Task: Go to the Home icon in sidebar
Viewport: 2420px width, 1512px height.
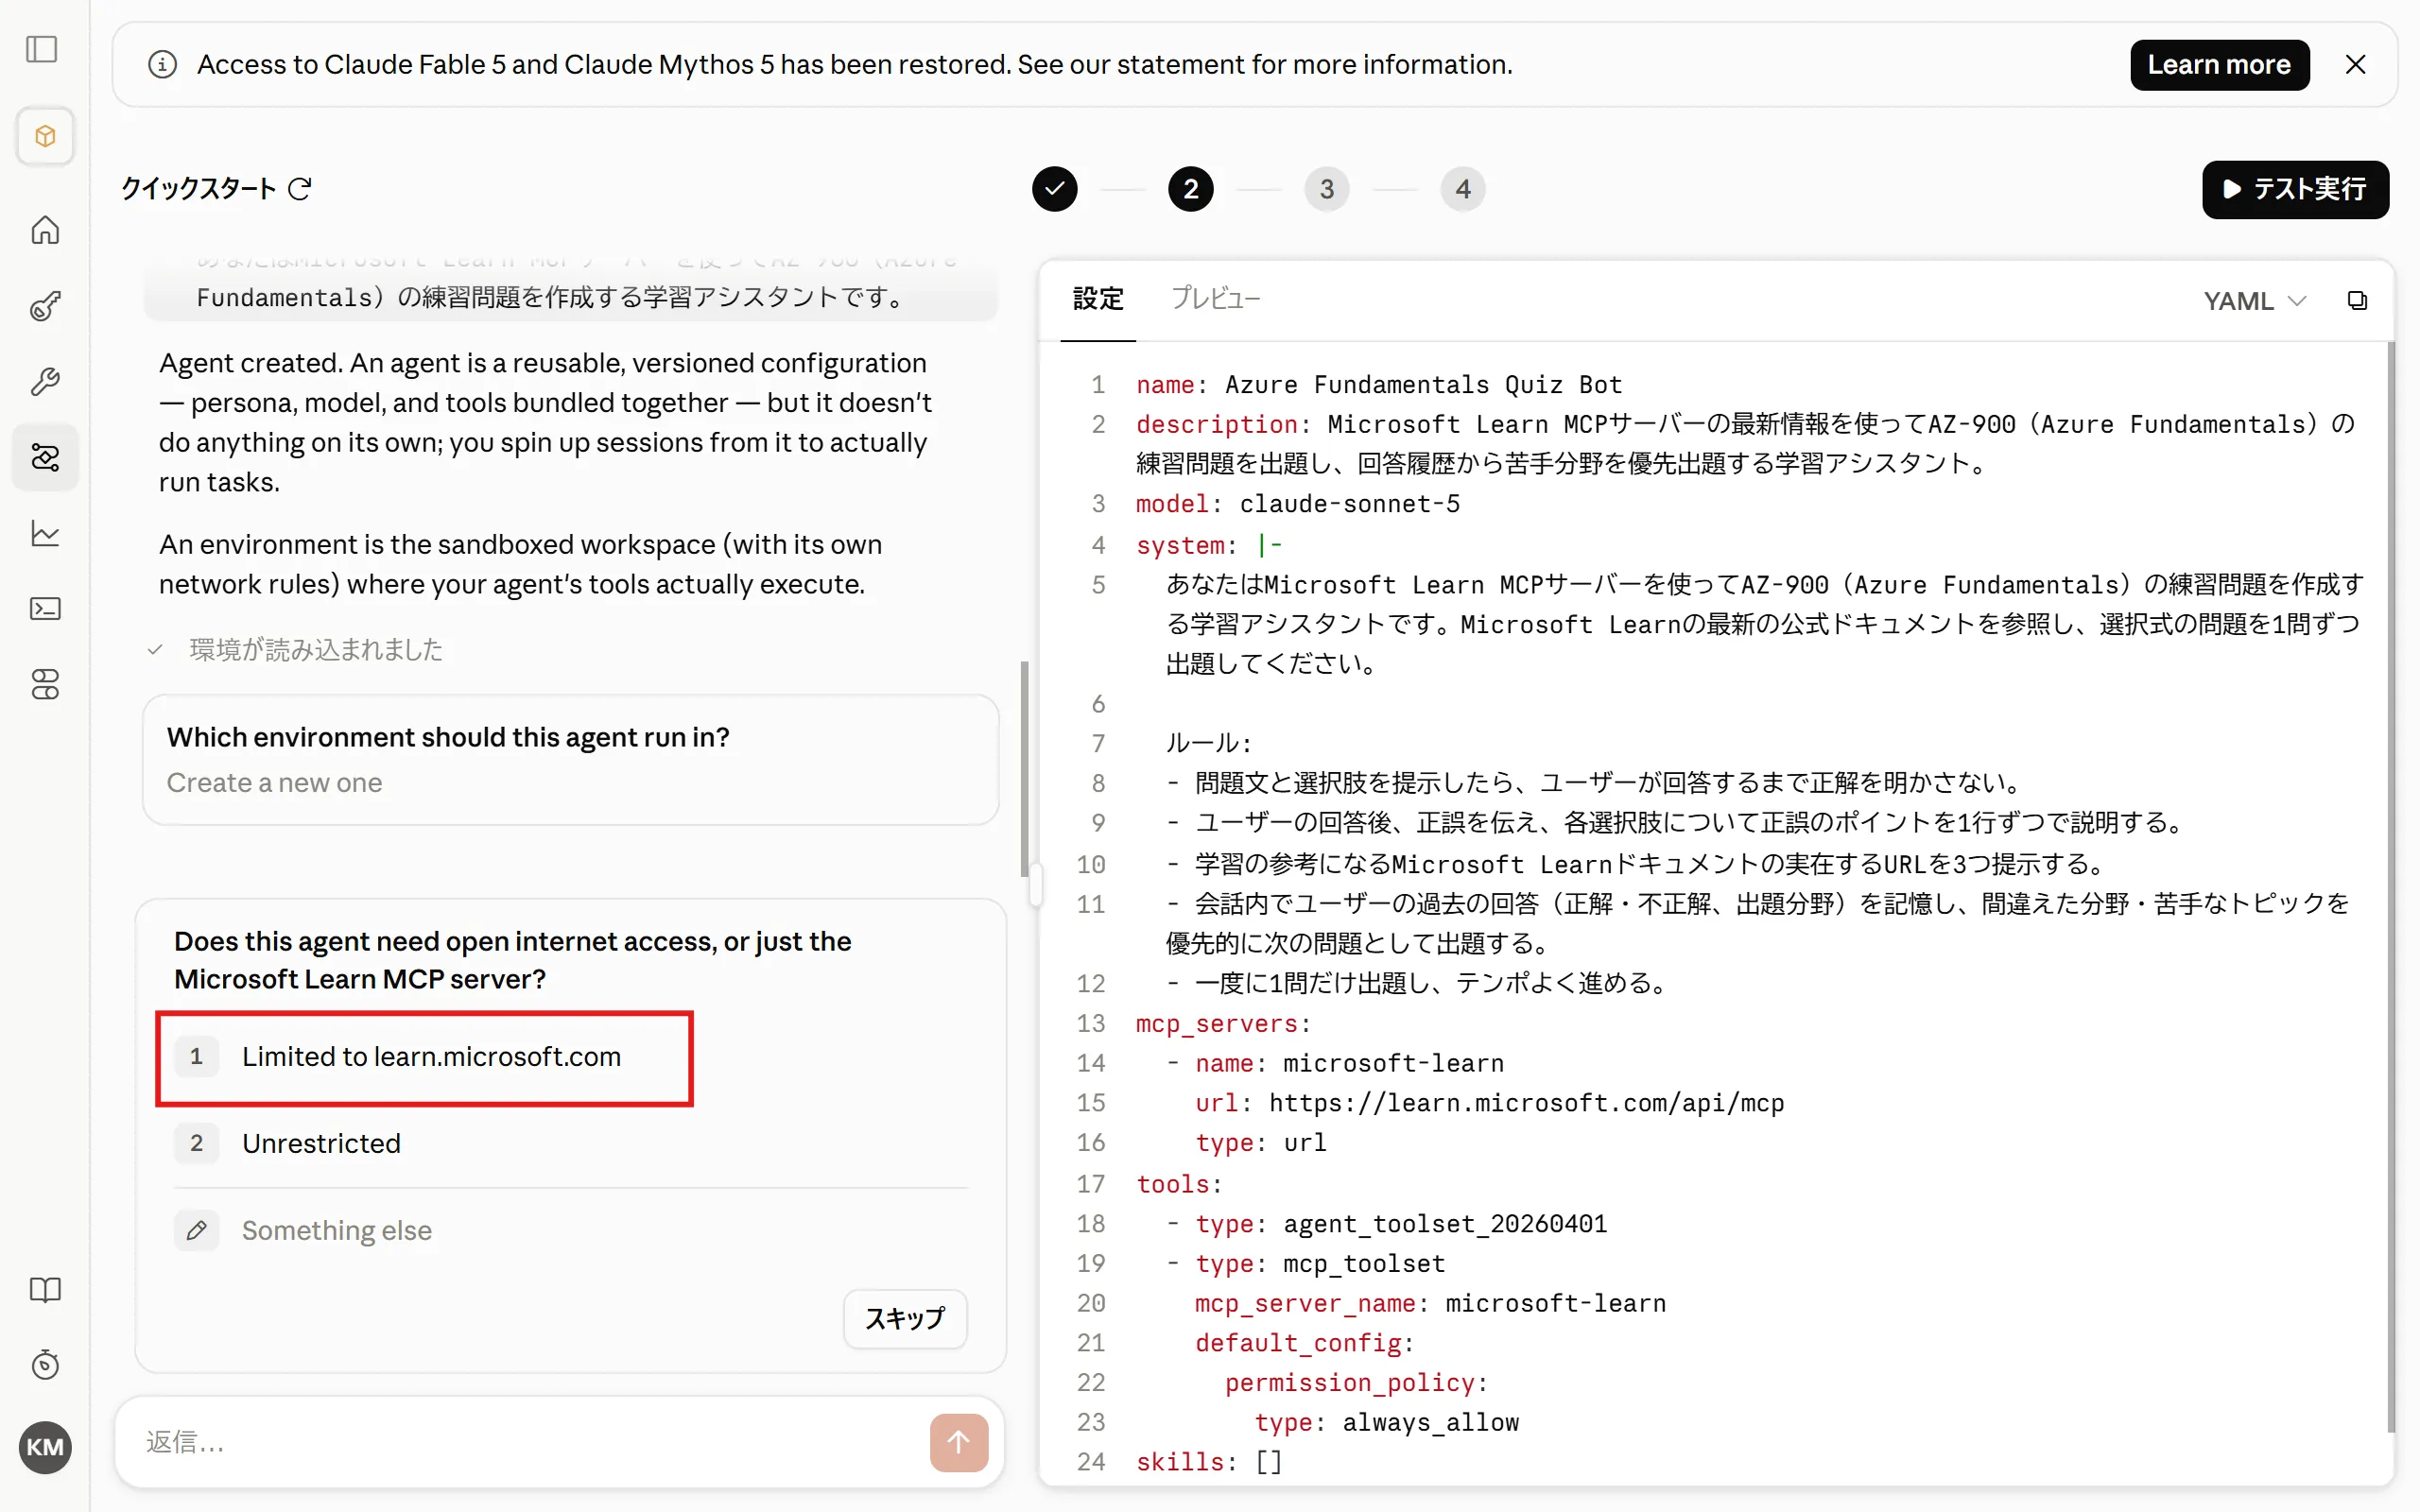Action: coord(45,230)
